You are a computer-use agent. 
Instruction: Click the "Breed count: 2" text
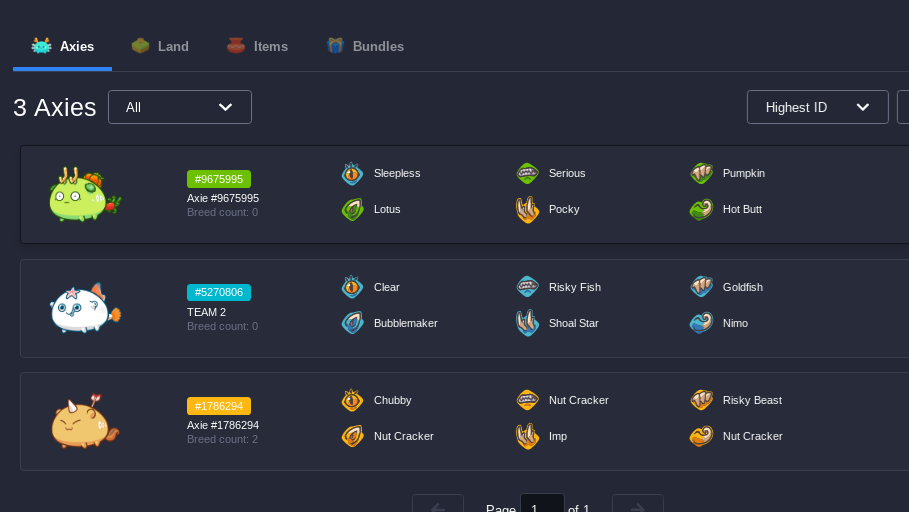point(222,440)
